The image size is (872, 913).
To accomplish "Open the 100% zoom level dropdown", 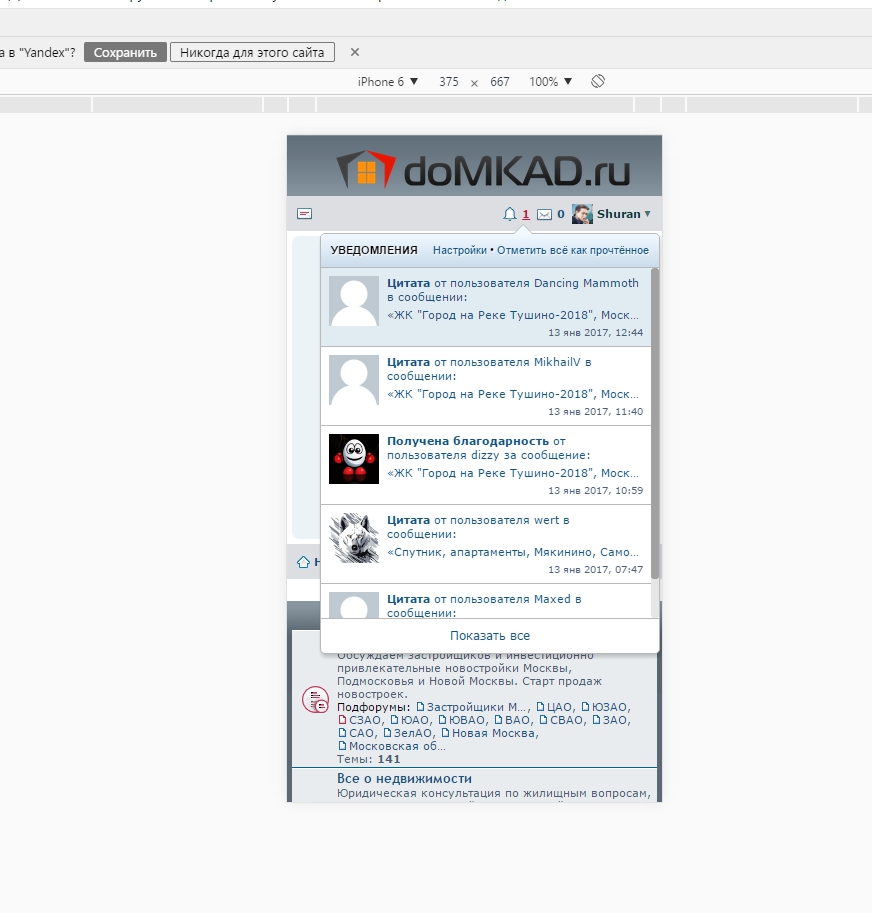I will (x=550, y=82).
